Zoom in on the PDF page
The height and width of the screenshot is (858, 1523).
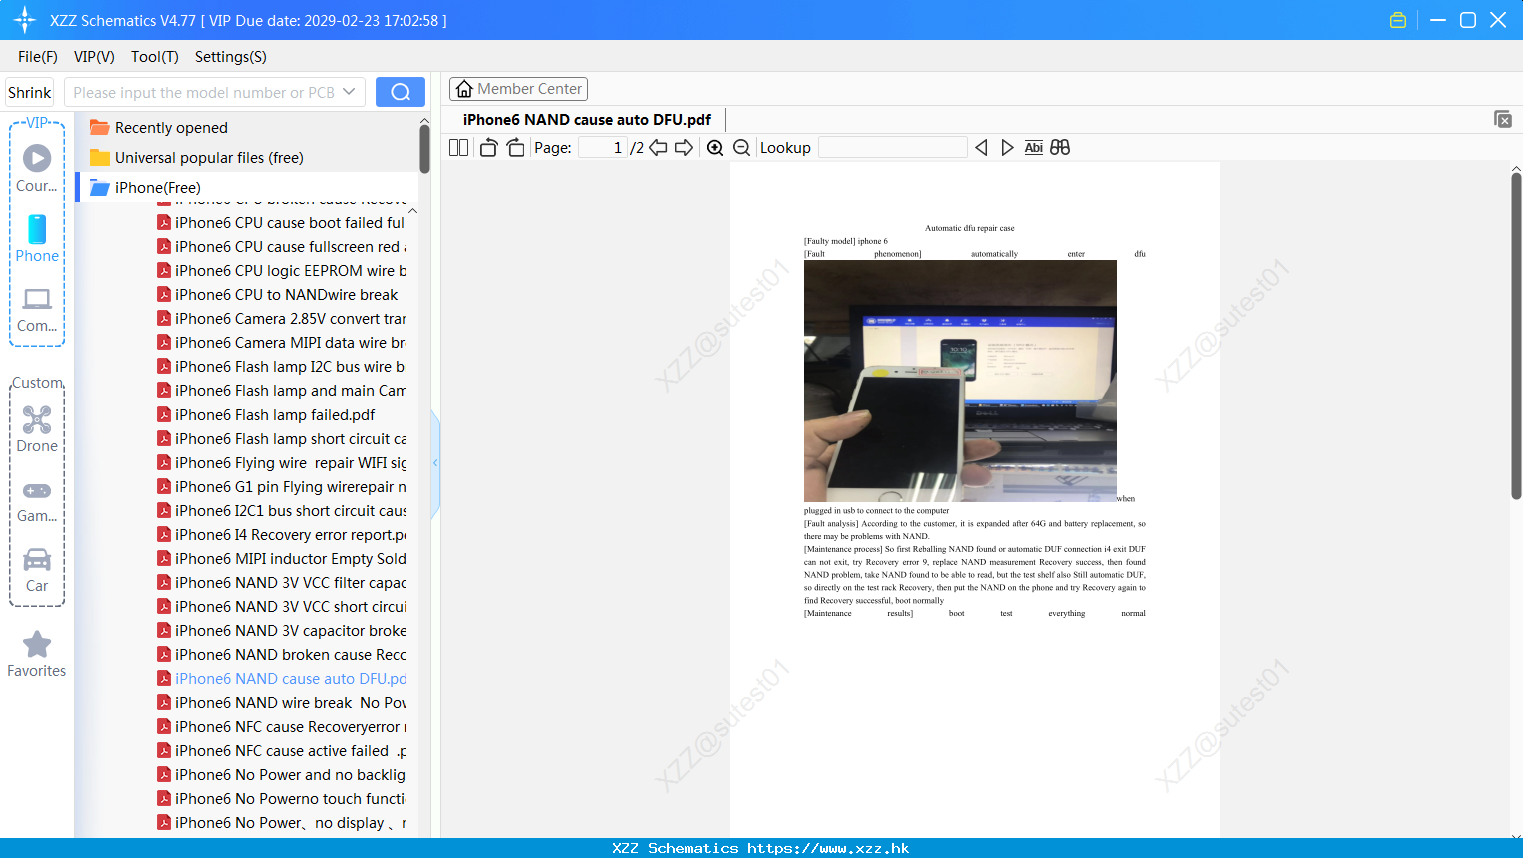point(715,148)
